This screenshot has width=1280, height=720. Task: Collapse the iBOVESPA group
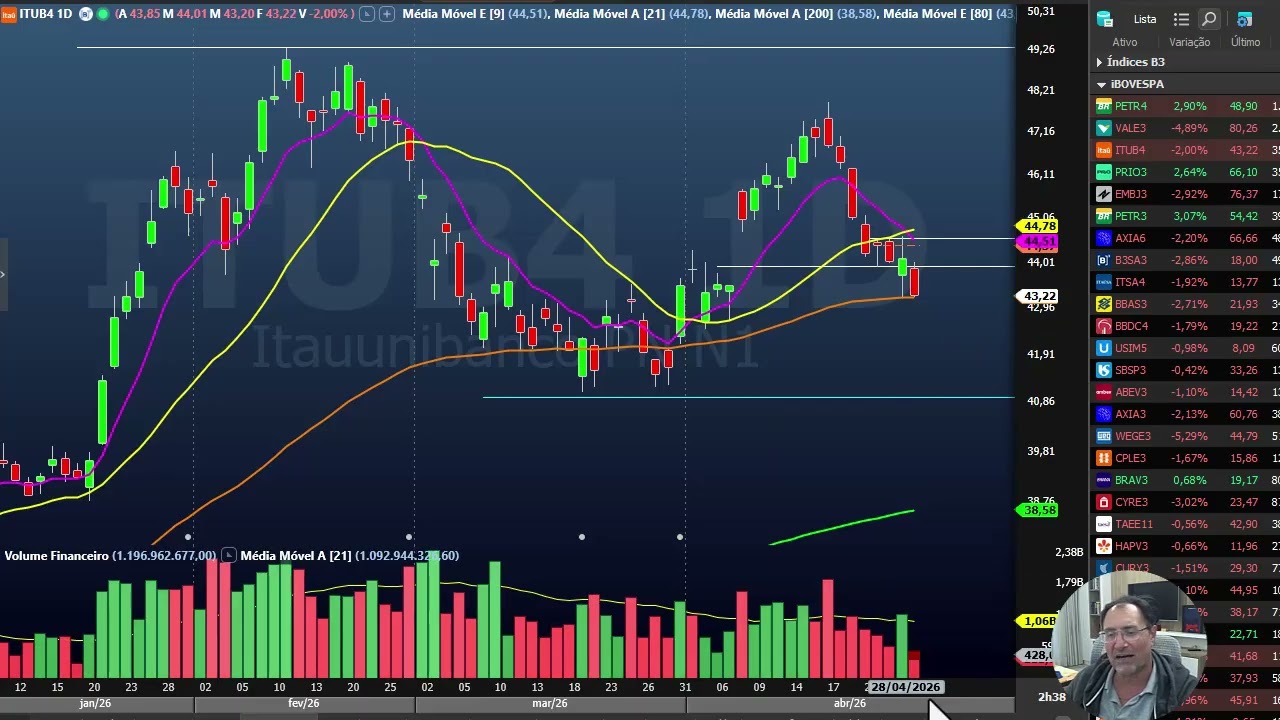(1101, 85)
